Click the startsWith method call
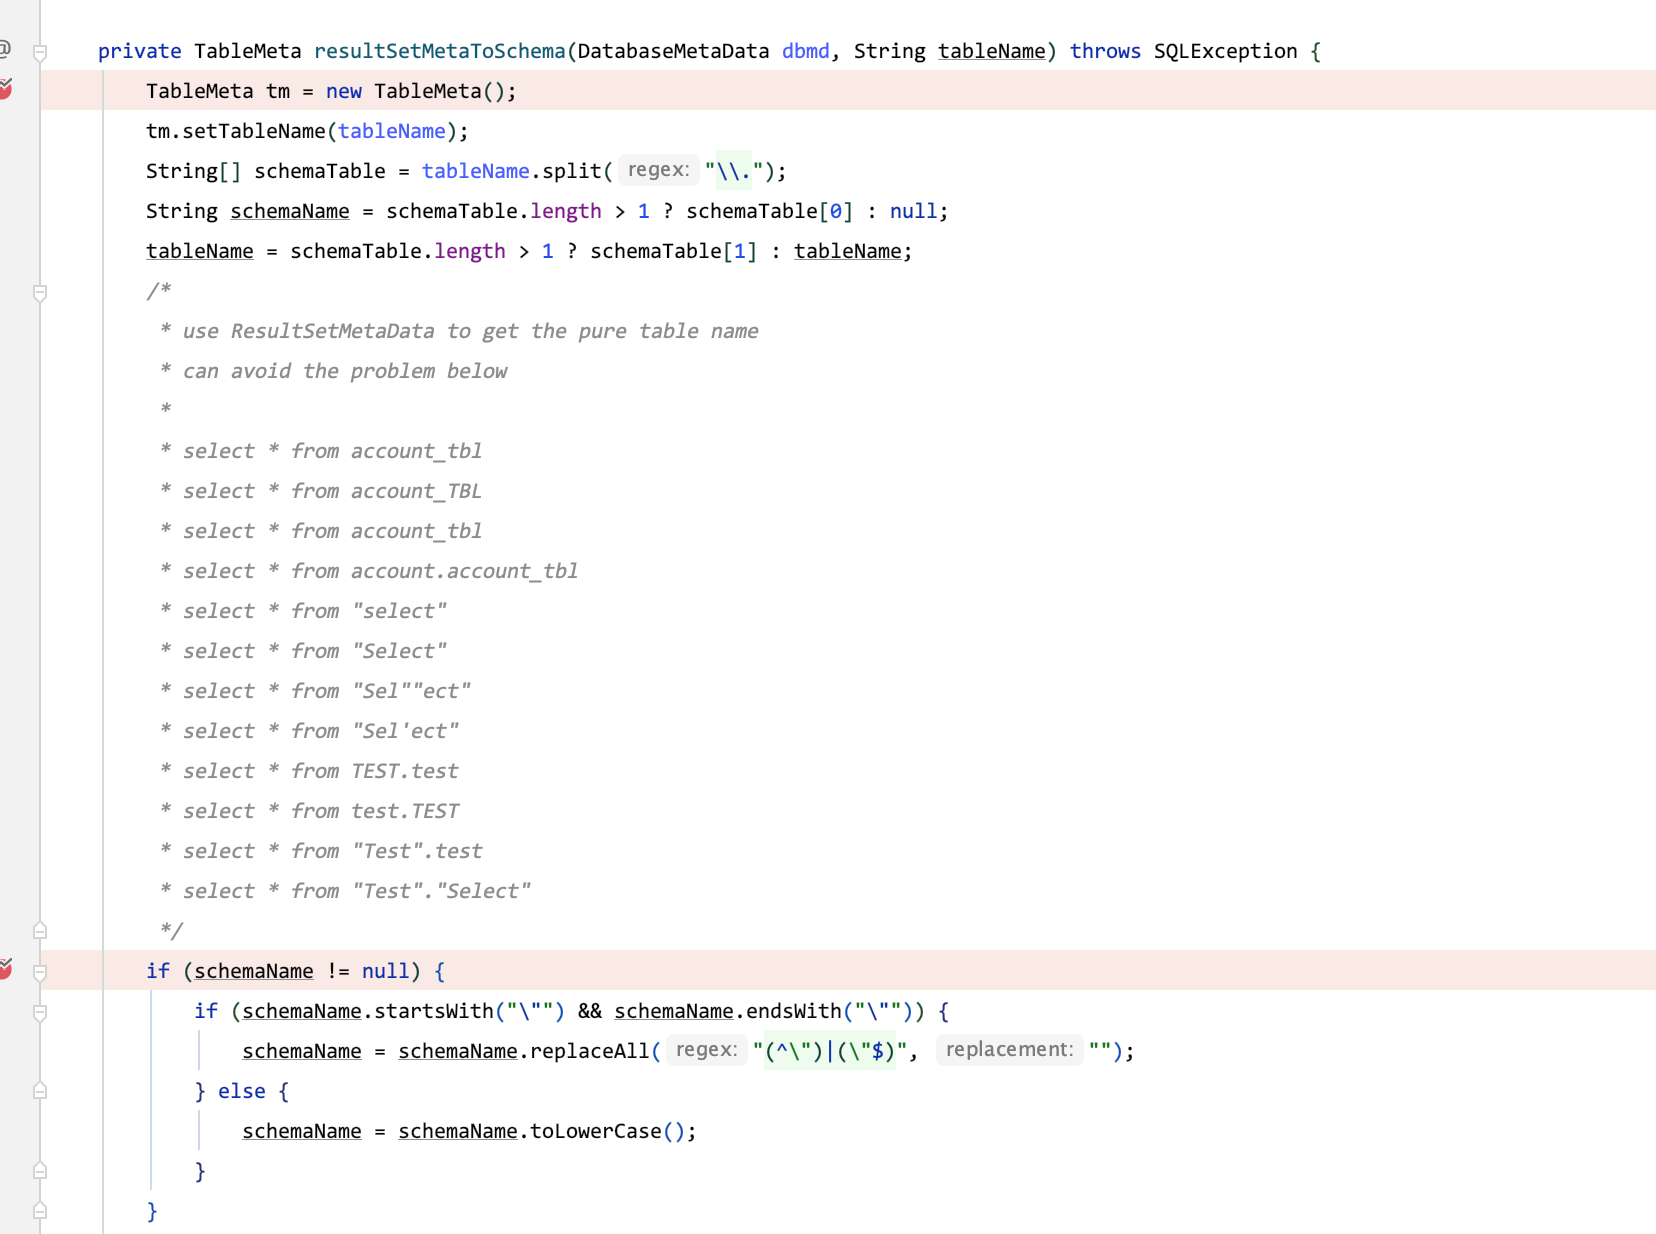The height and width of the screenshot is (1234, 1656). pos(434,1011)
